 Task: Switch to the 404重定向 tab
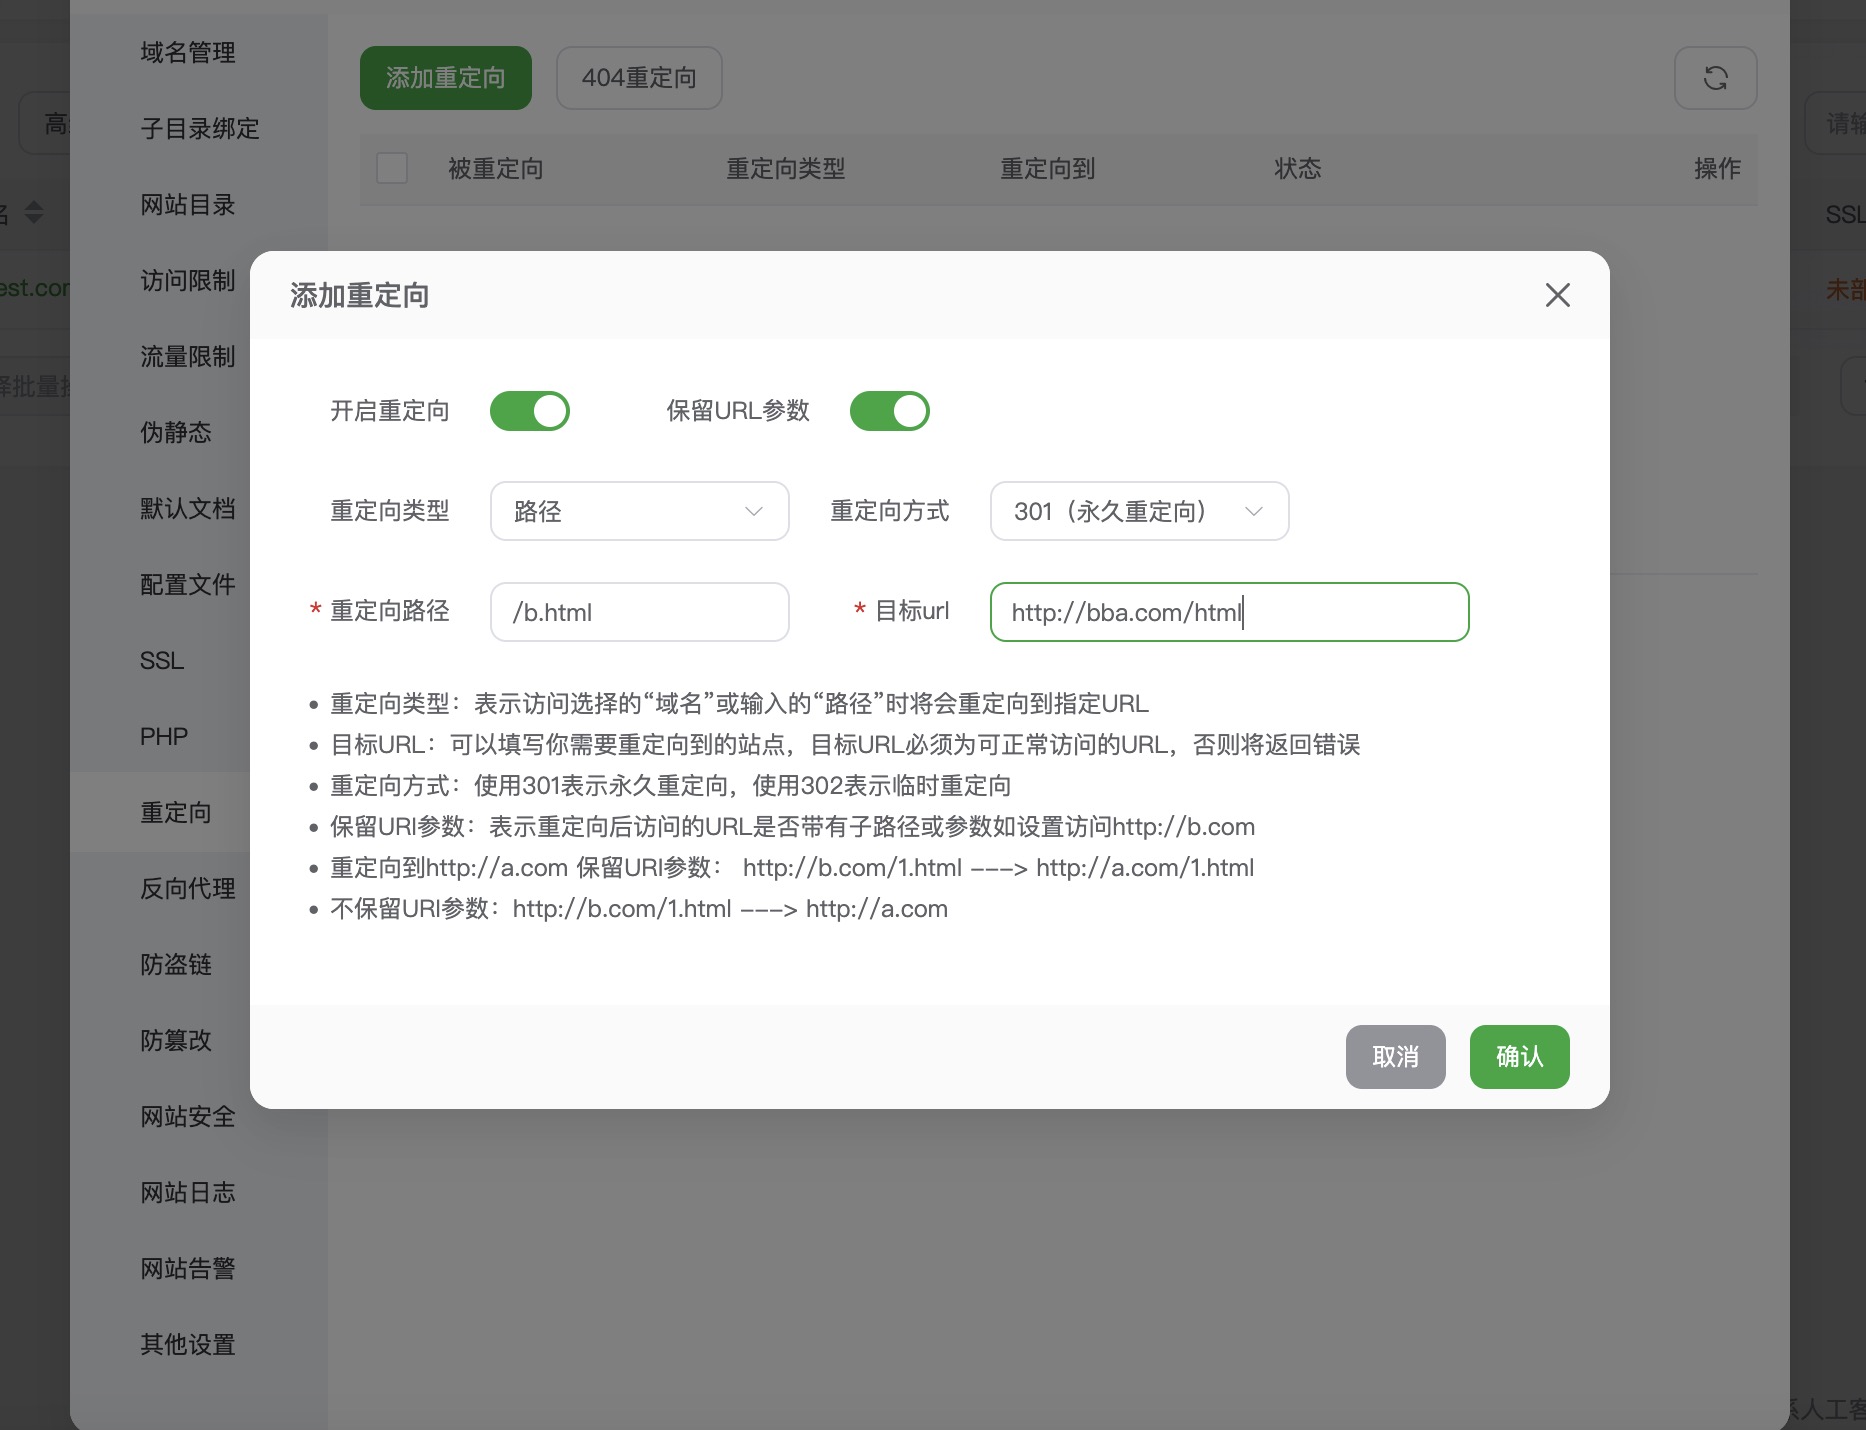639,78
